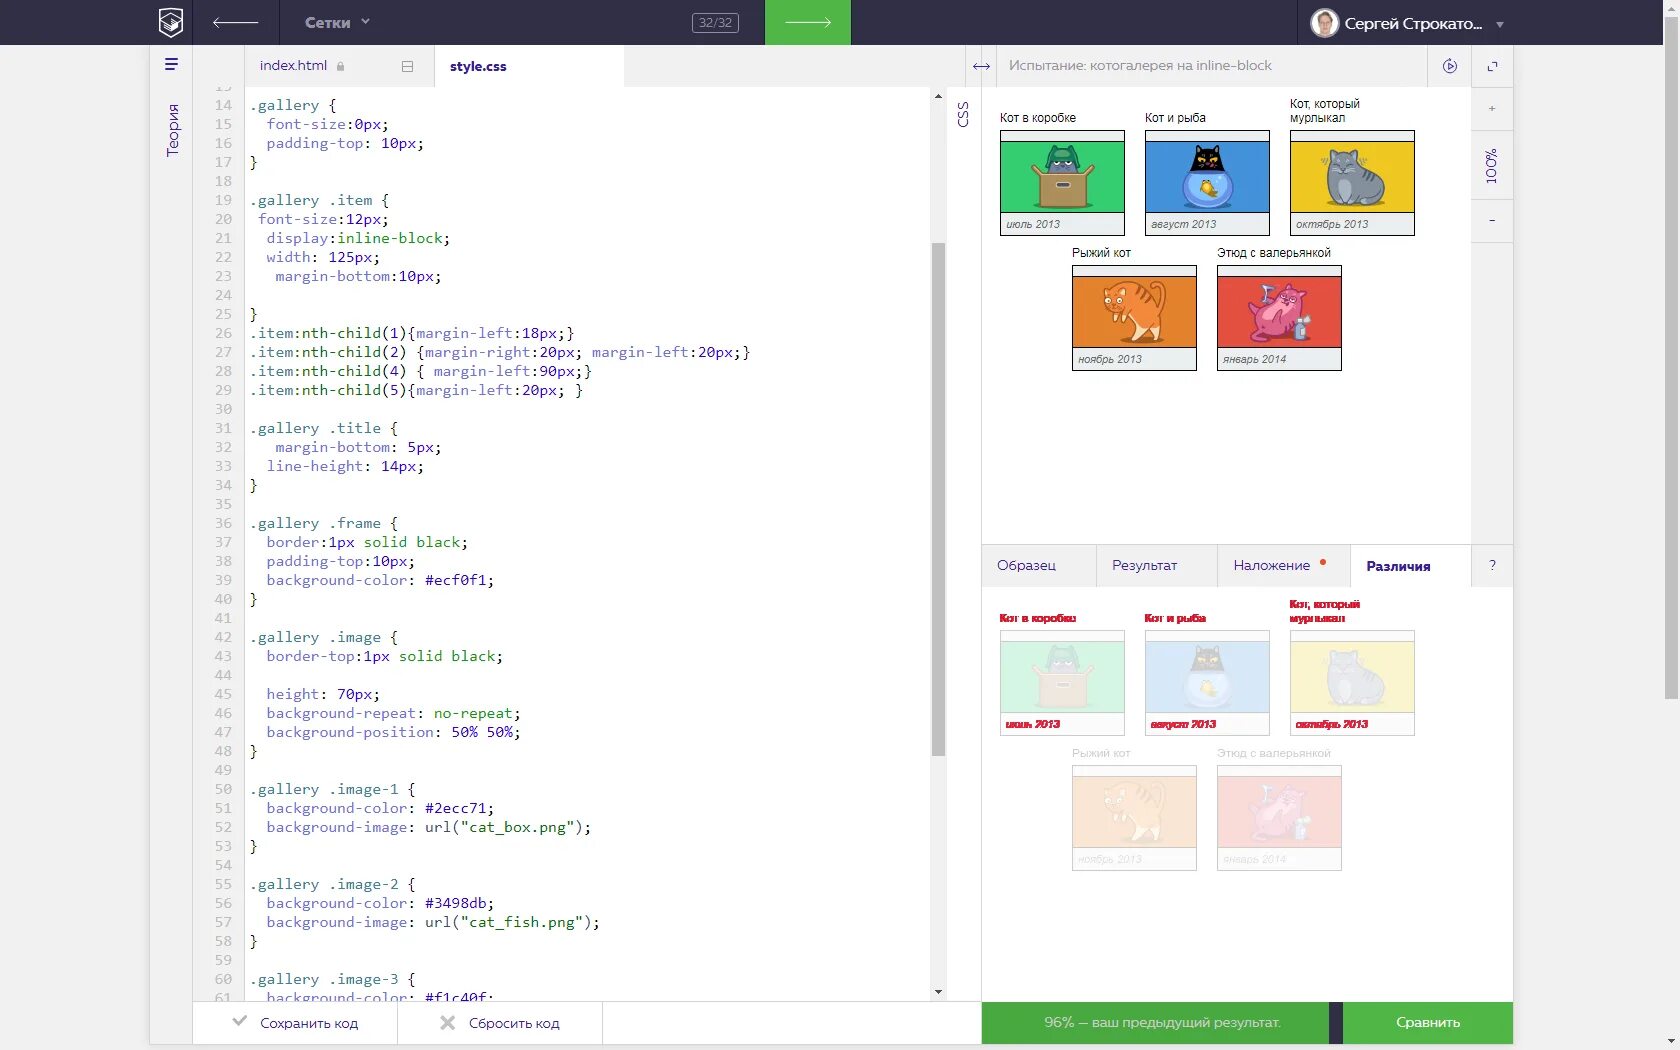Click the code editor vertical scrollbar thumb

[x=938, y=498]
